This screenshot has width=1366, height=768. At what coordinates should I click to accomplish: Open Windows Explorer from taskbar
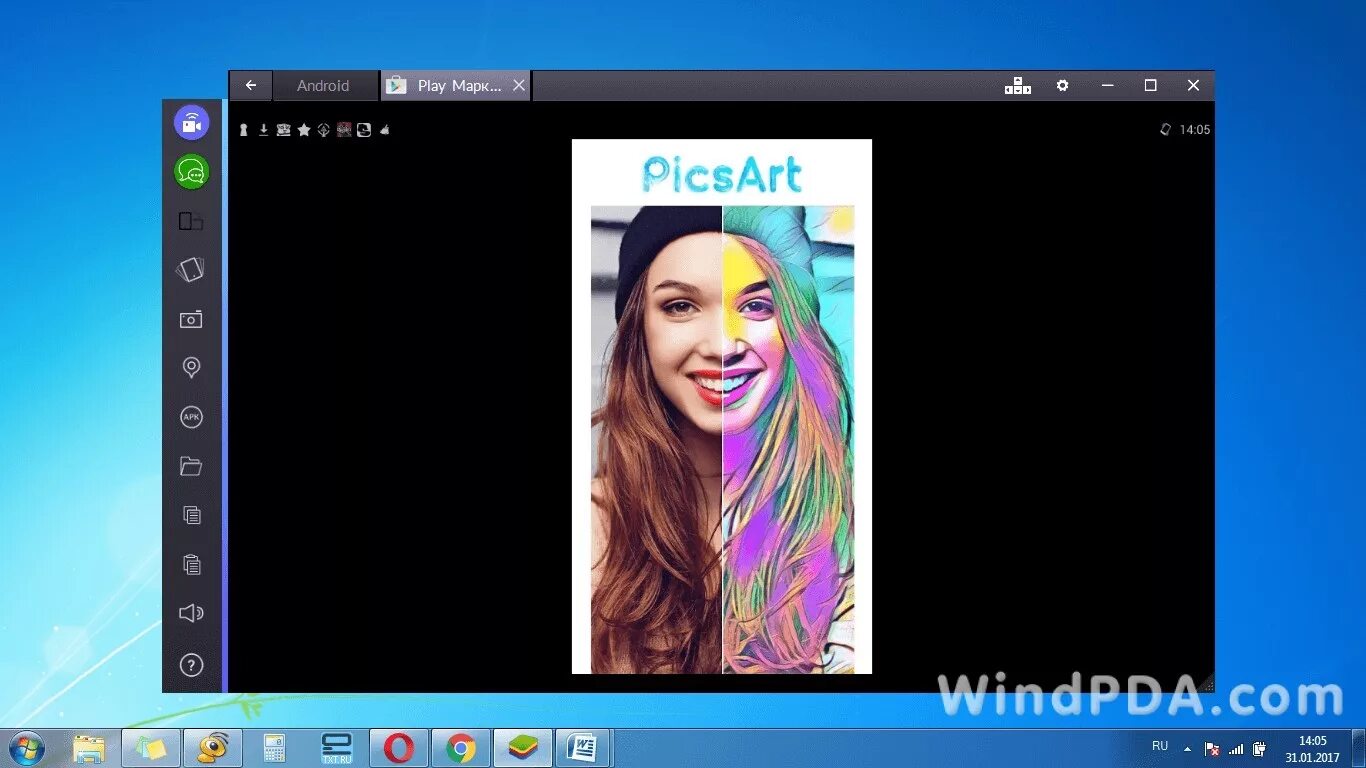[89, 748]
